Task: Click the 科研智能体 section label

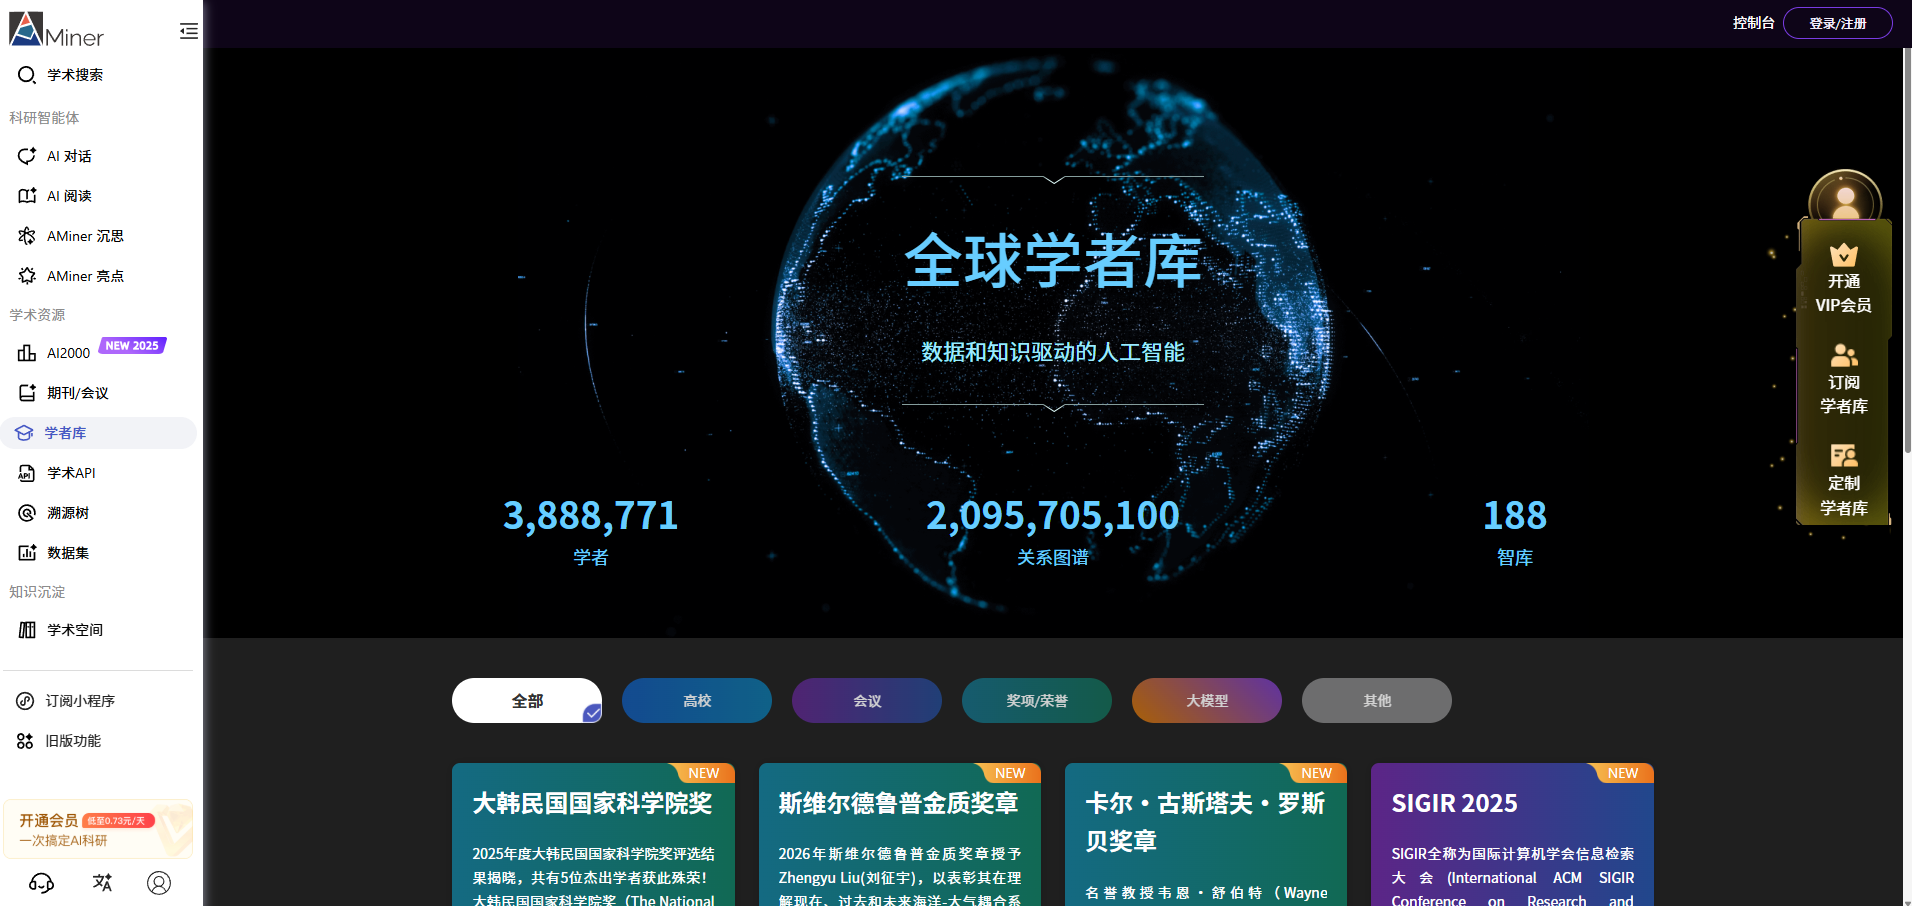Action: 44,118
